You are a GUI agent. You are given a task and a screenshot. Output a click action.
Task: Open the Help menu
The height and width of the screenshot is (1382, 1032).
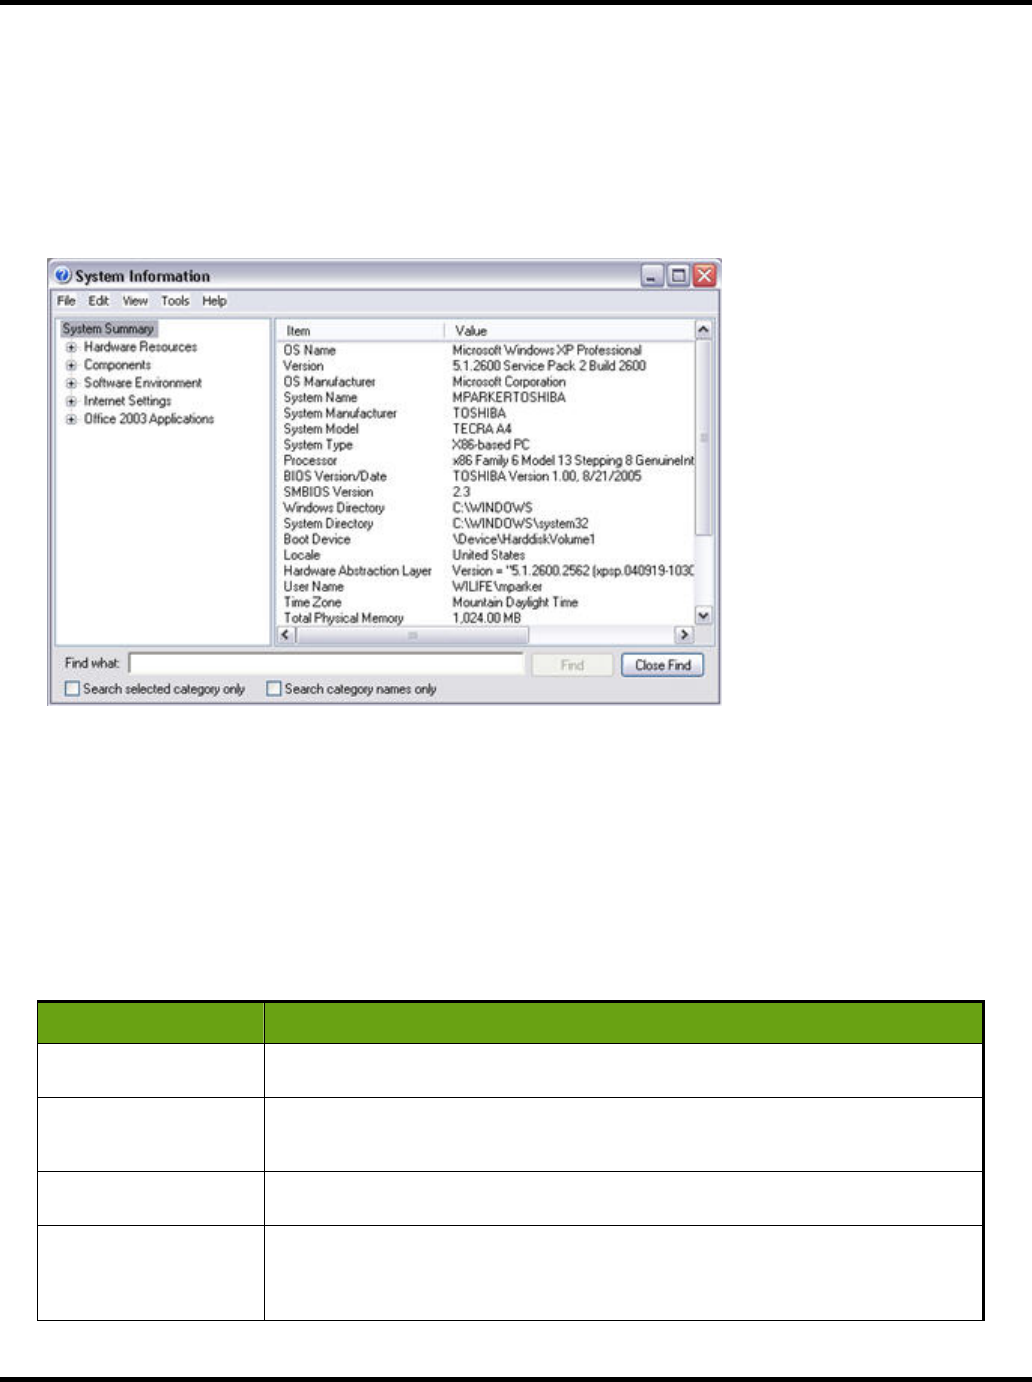[214, 301]
